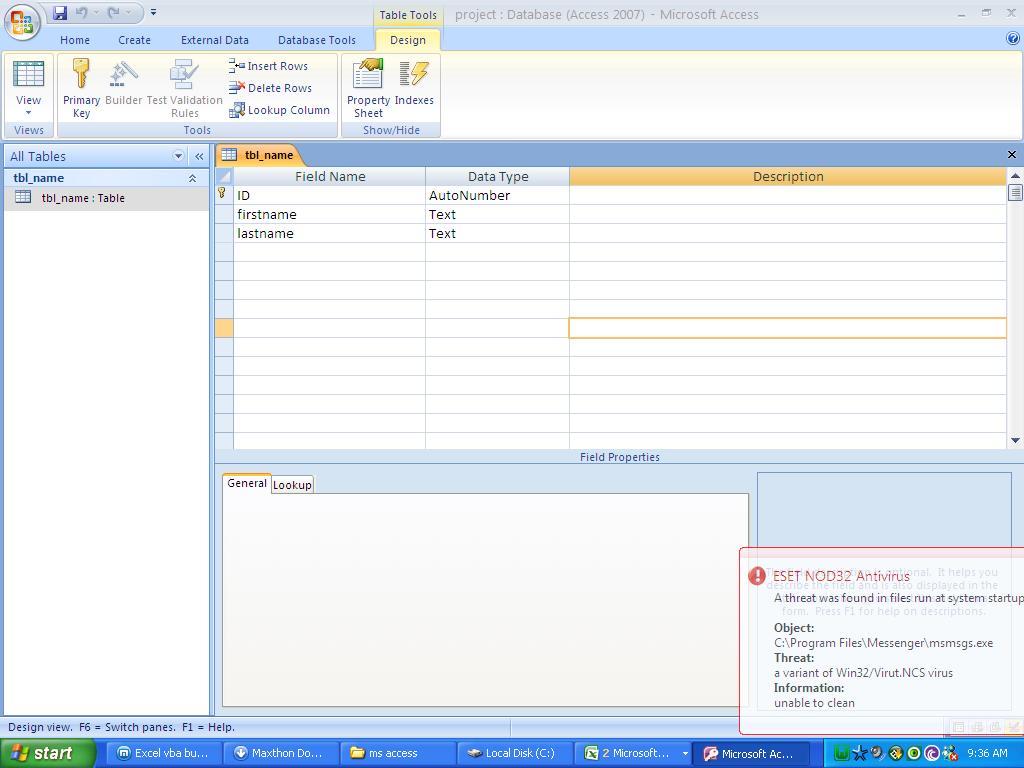Save using the Quick Access floppy icon
1024x768 pixels.
tap(60, 12)
